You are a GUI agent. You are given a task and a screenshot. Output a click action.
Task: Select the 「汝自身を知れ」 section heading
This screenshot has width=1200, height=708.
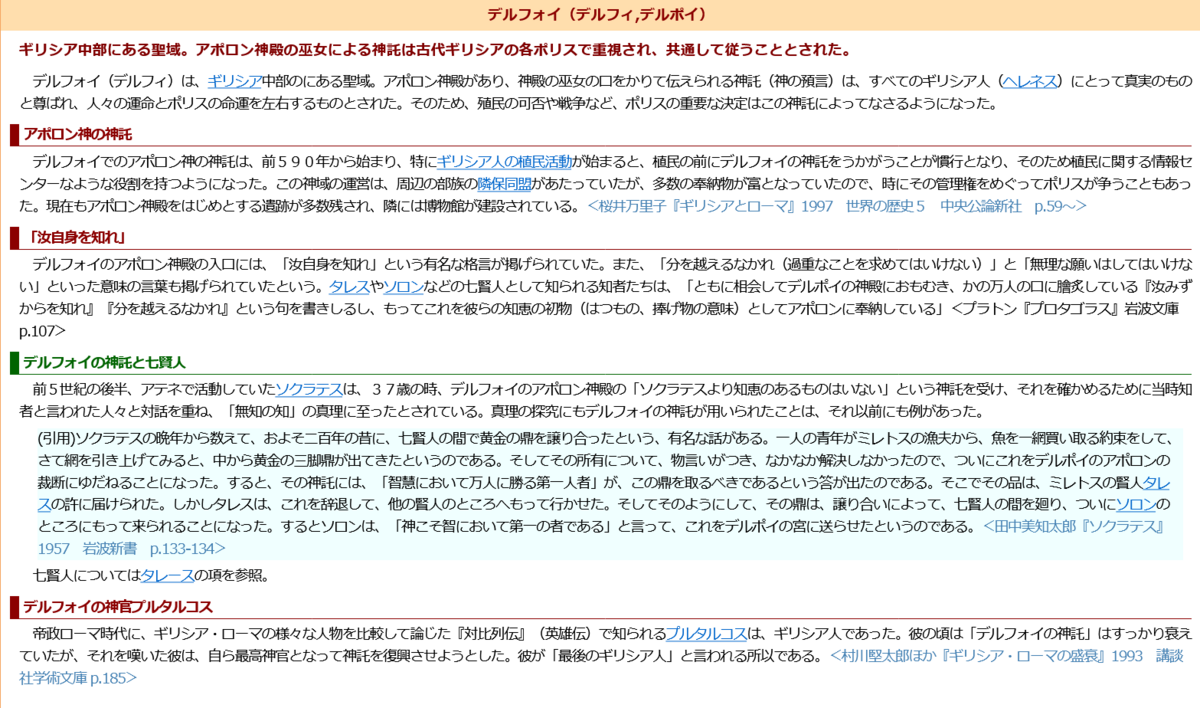pos(76,237)
